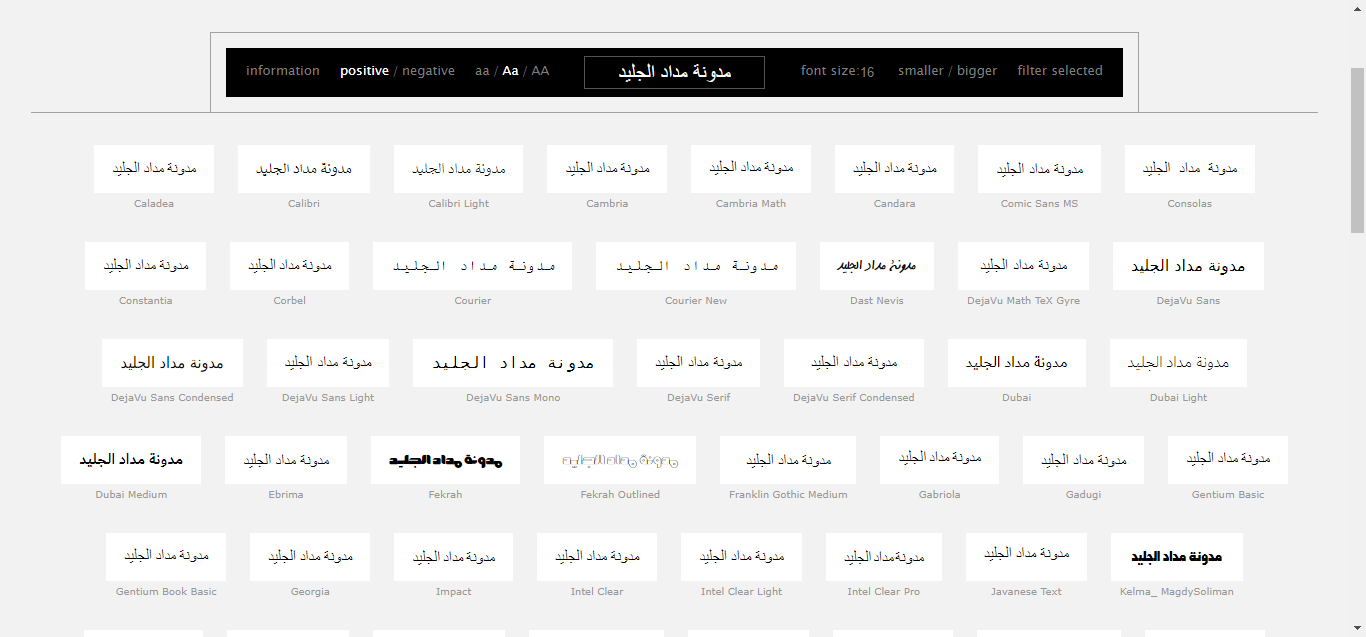The image size is (1366, 637).
Task: Pick the Dast Nevis font preview
Action: 876,266
